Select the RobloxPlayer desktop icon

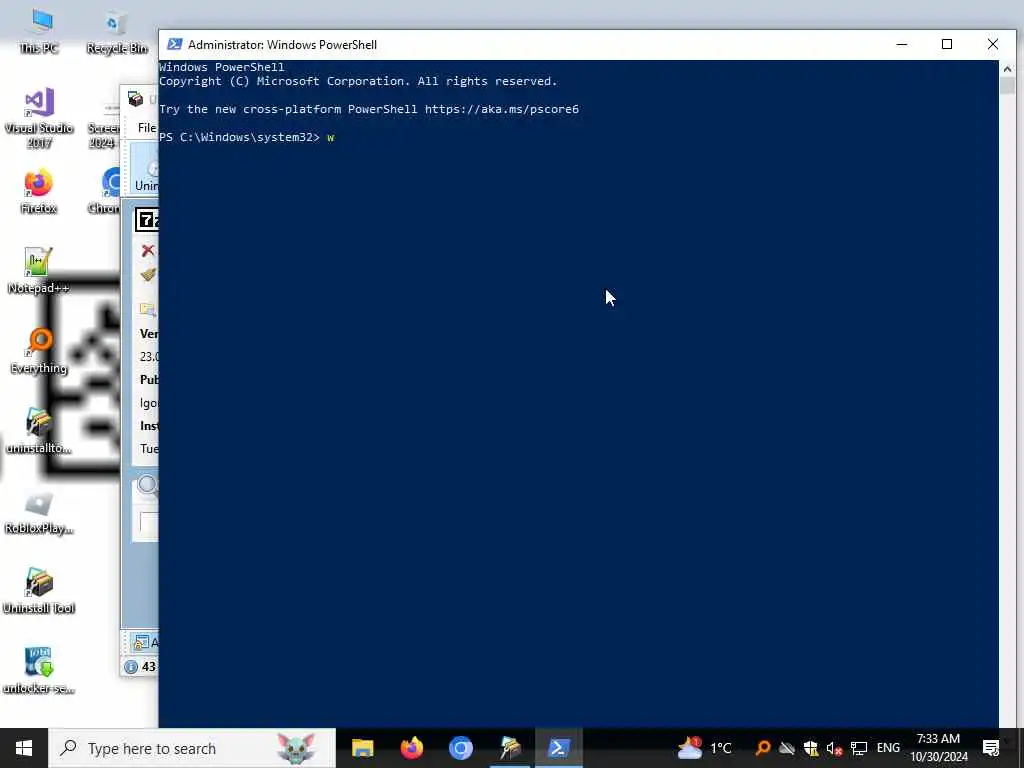click(39, 513)
